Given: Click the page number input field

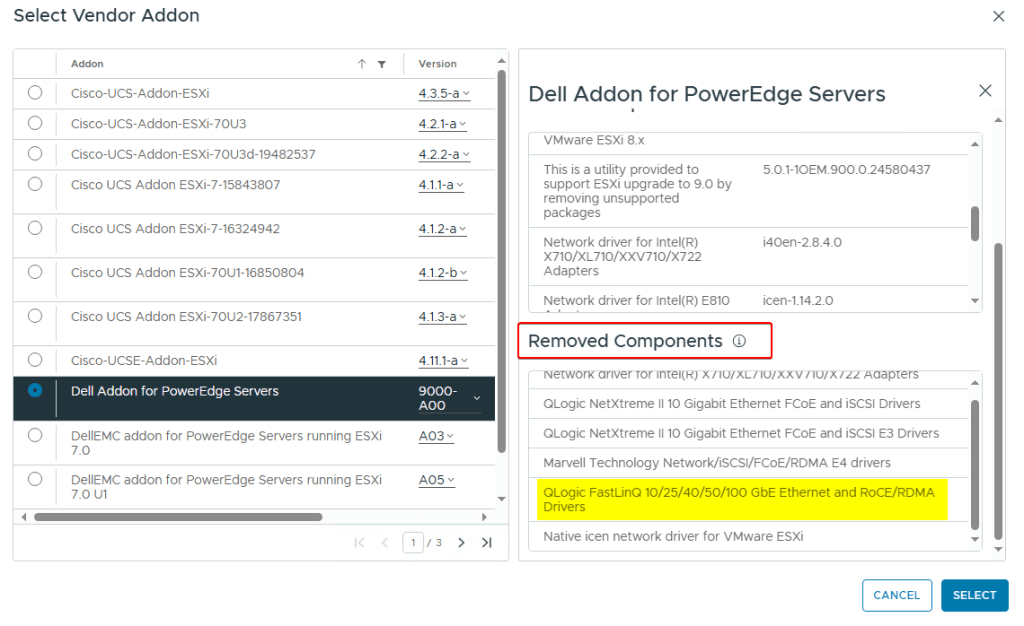Looking at the screenshot, I should click(412, 543).
